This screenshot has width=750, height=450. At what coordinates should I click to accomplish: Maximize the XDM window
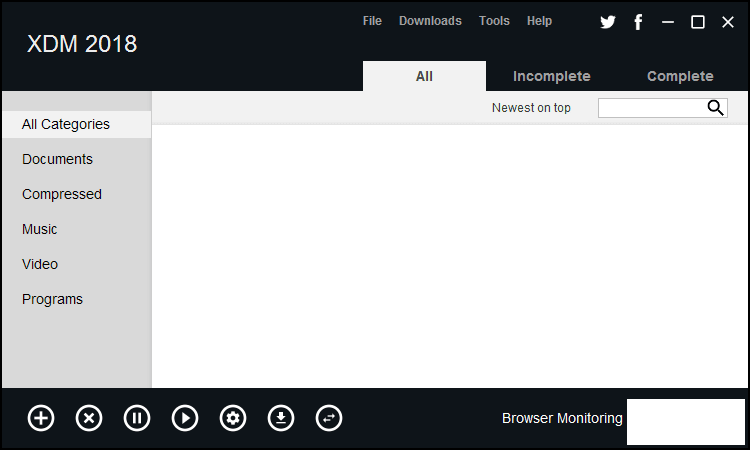pyautogui.click(x=698, y=22)
